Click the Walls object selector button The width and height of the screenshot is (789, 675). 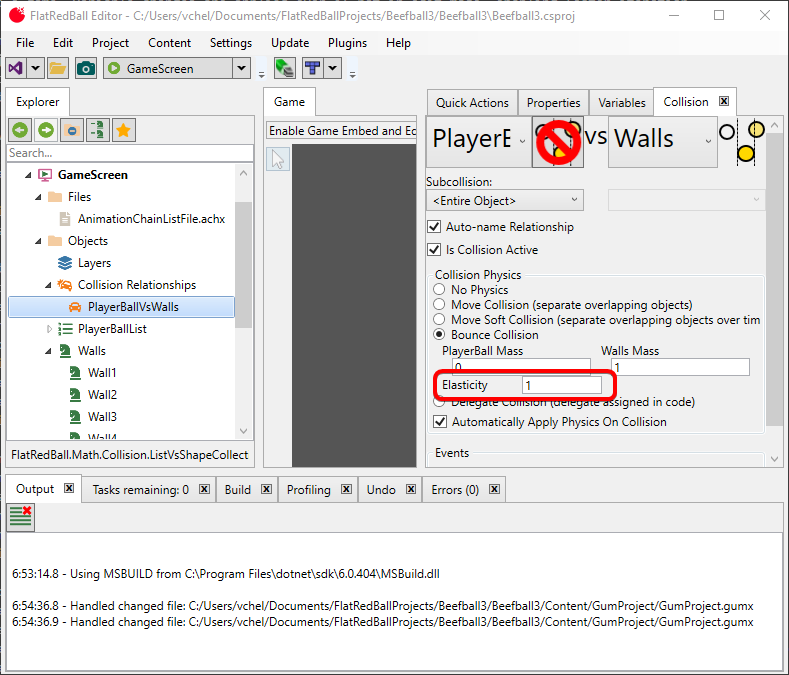click(x=662, y=138)
